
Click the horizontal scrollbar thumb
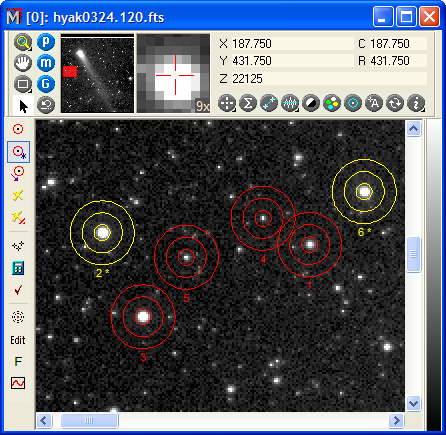pos(89,420)
